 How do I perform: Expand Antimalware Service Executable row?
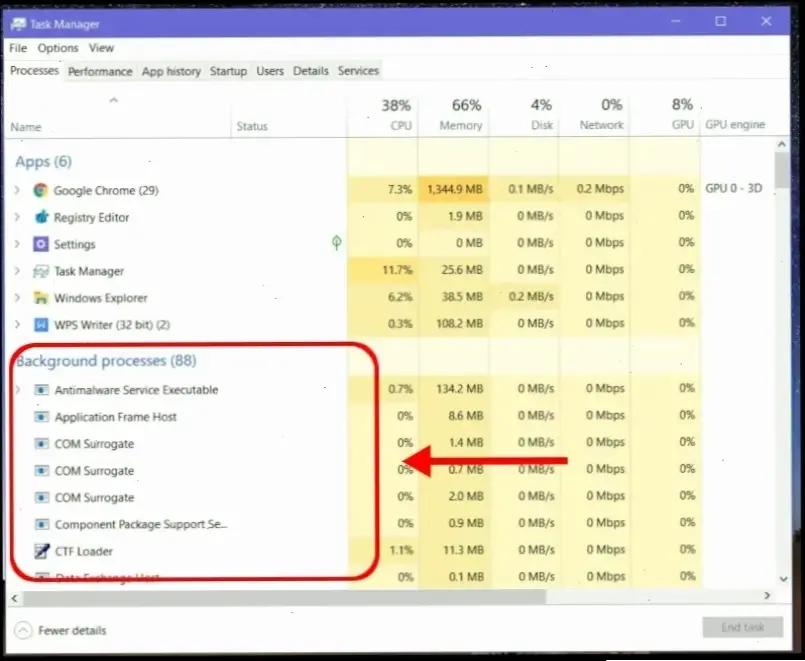tap(17, 390)
